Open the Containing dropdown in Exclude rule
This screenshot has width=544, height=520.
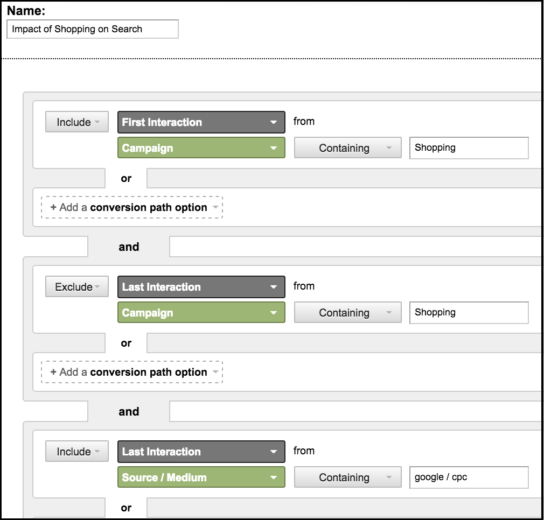pos(348,313)
